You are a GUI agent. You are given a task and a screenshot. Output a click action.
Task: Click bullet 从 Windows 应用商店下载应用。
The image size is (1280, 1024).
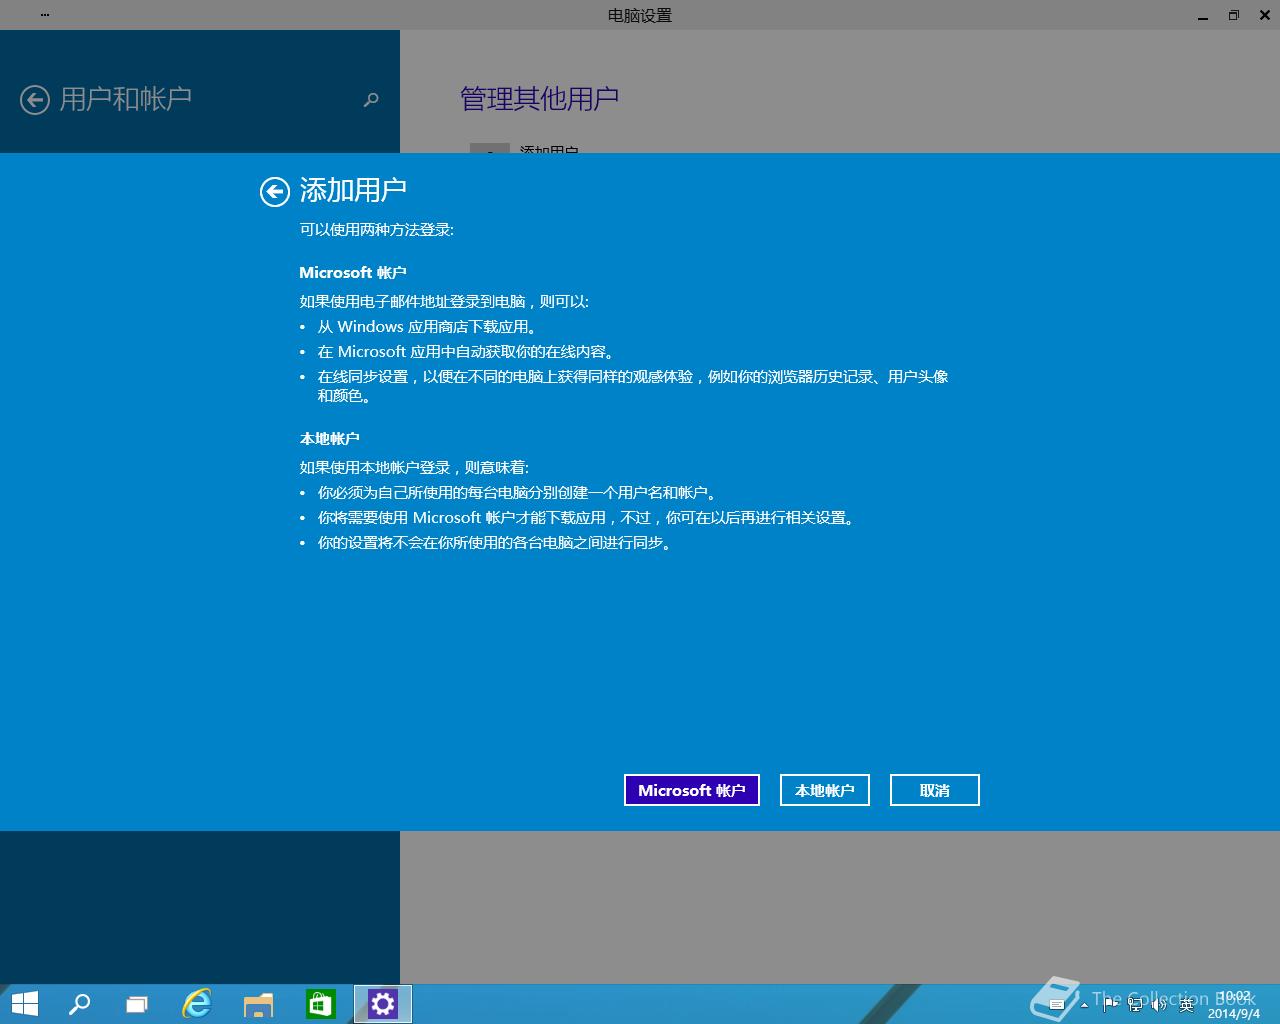[428, 327]
